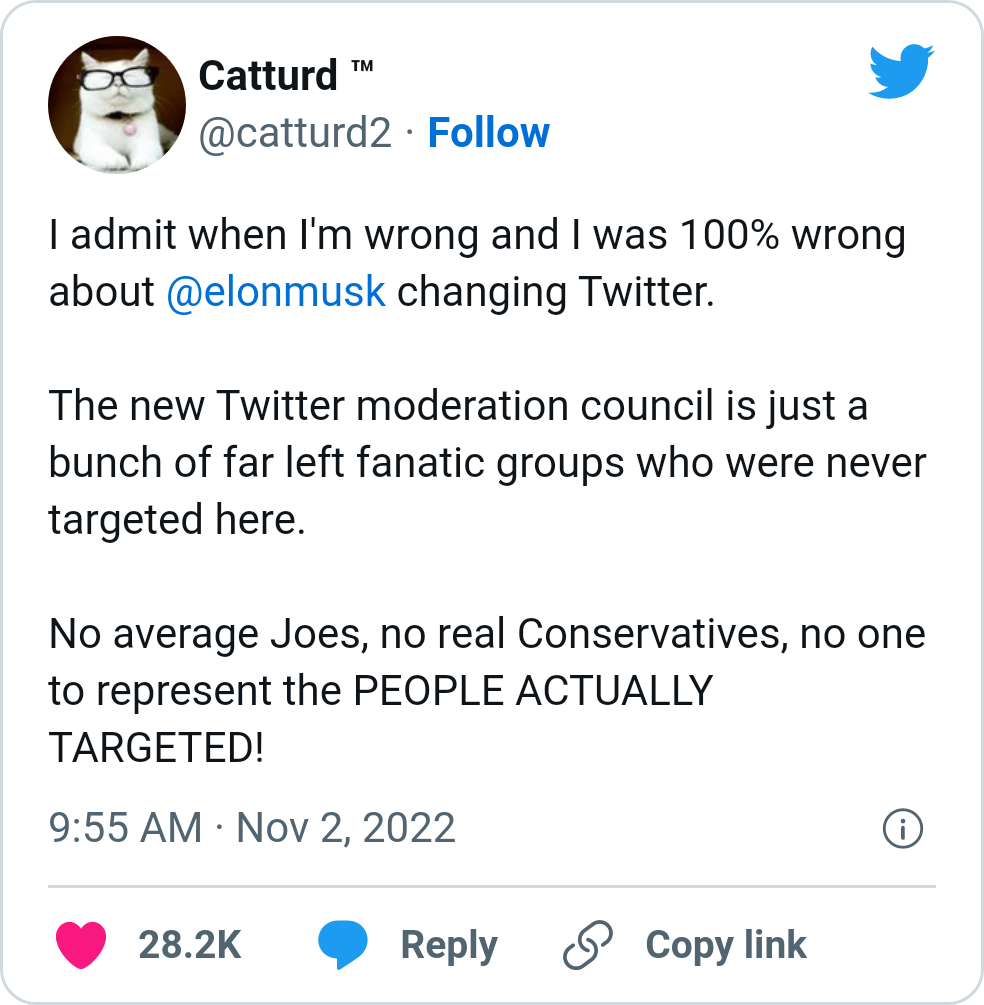Click the Twitter bird logo
This screenshot has width=984, height=1005.
click(x=901, y=71)
